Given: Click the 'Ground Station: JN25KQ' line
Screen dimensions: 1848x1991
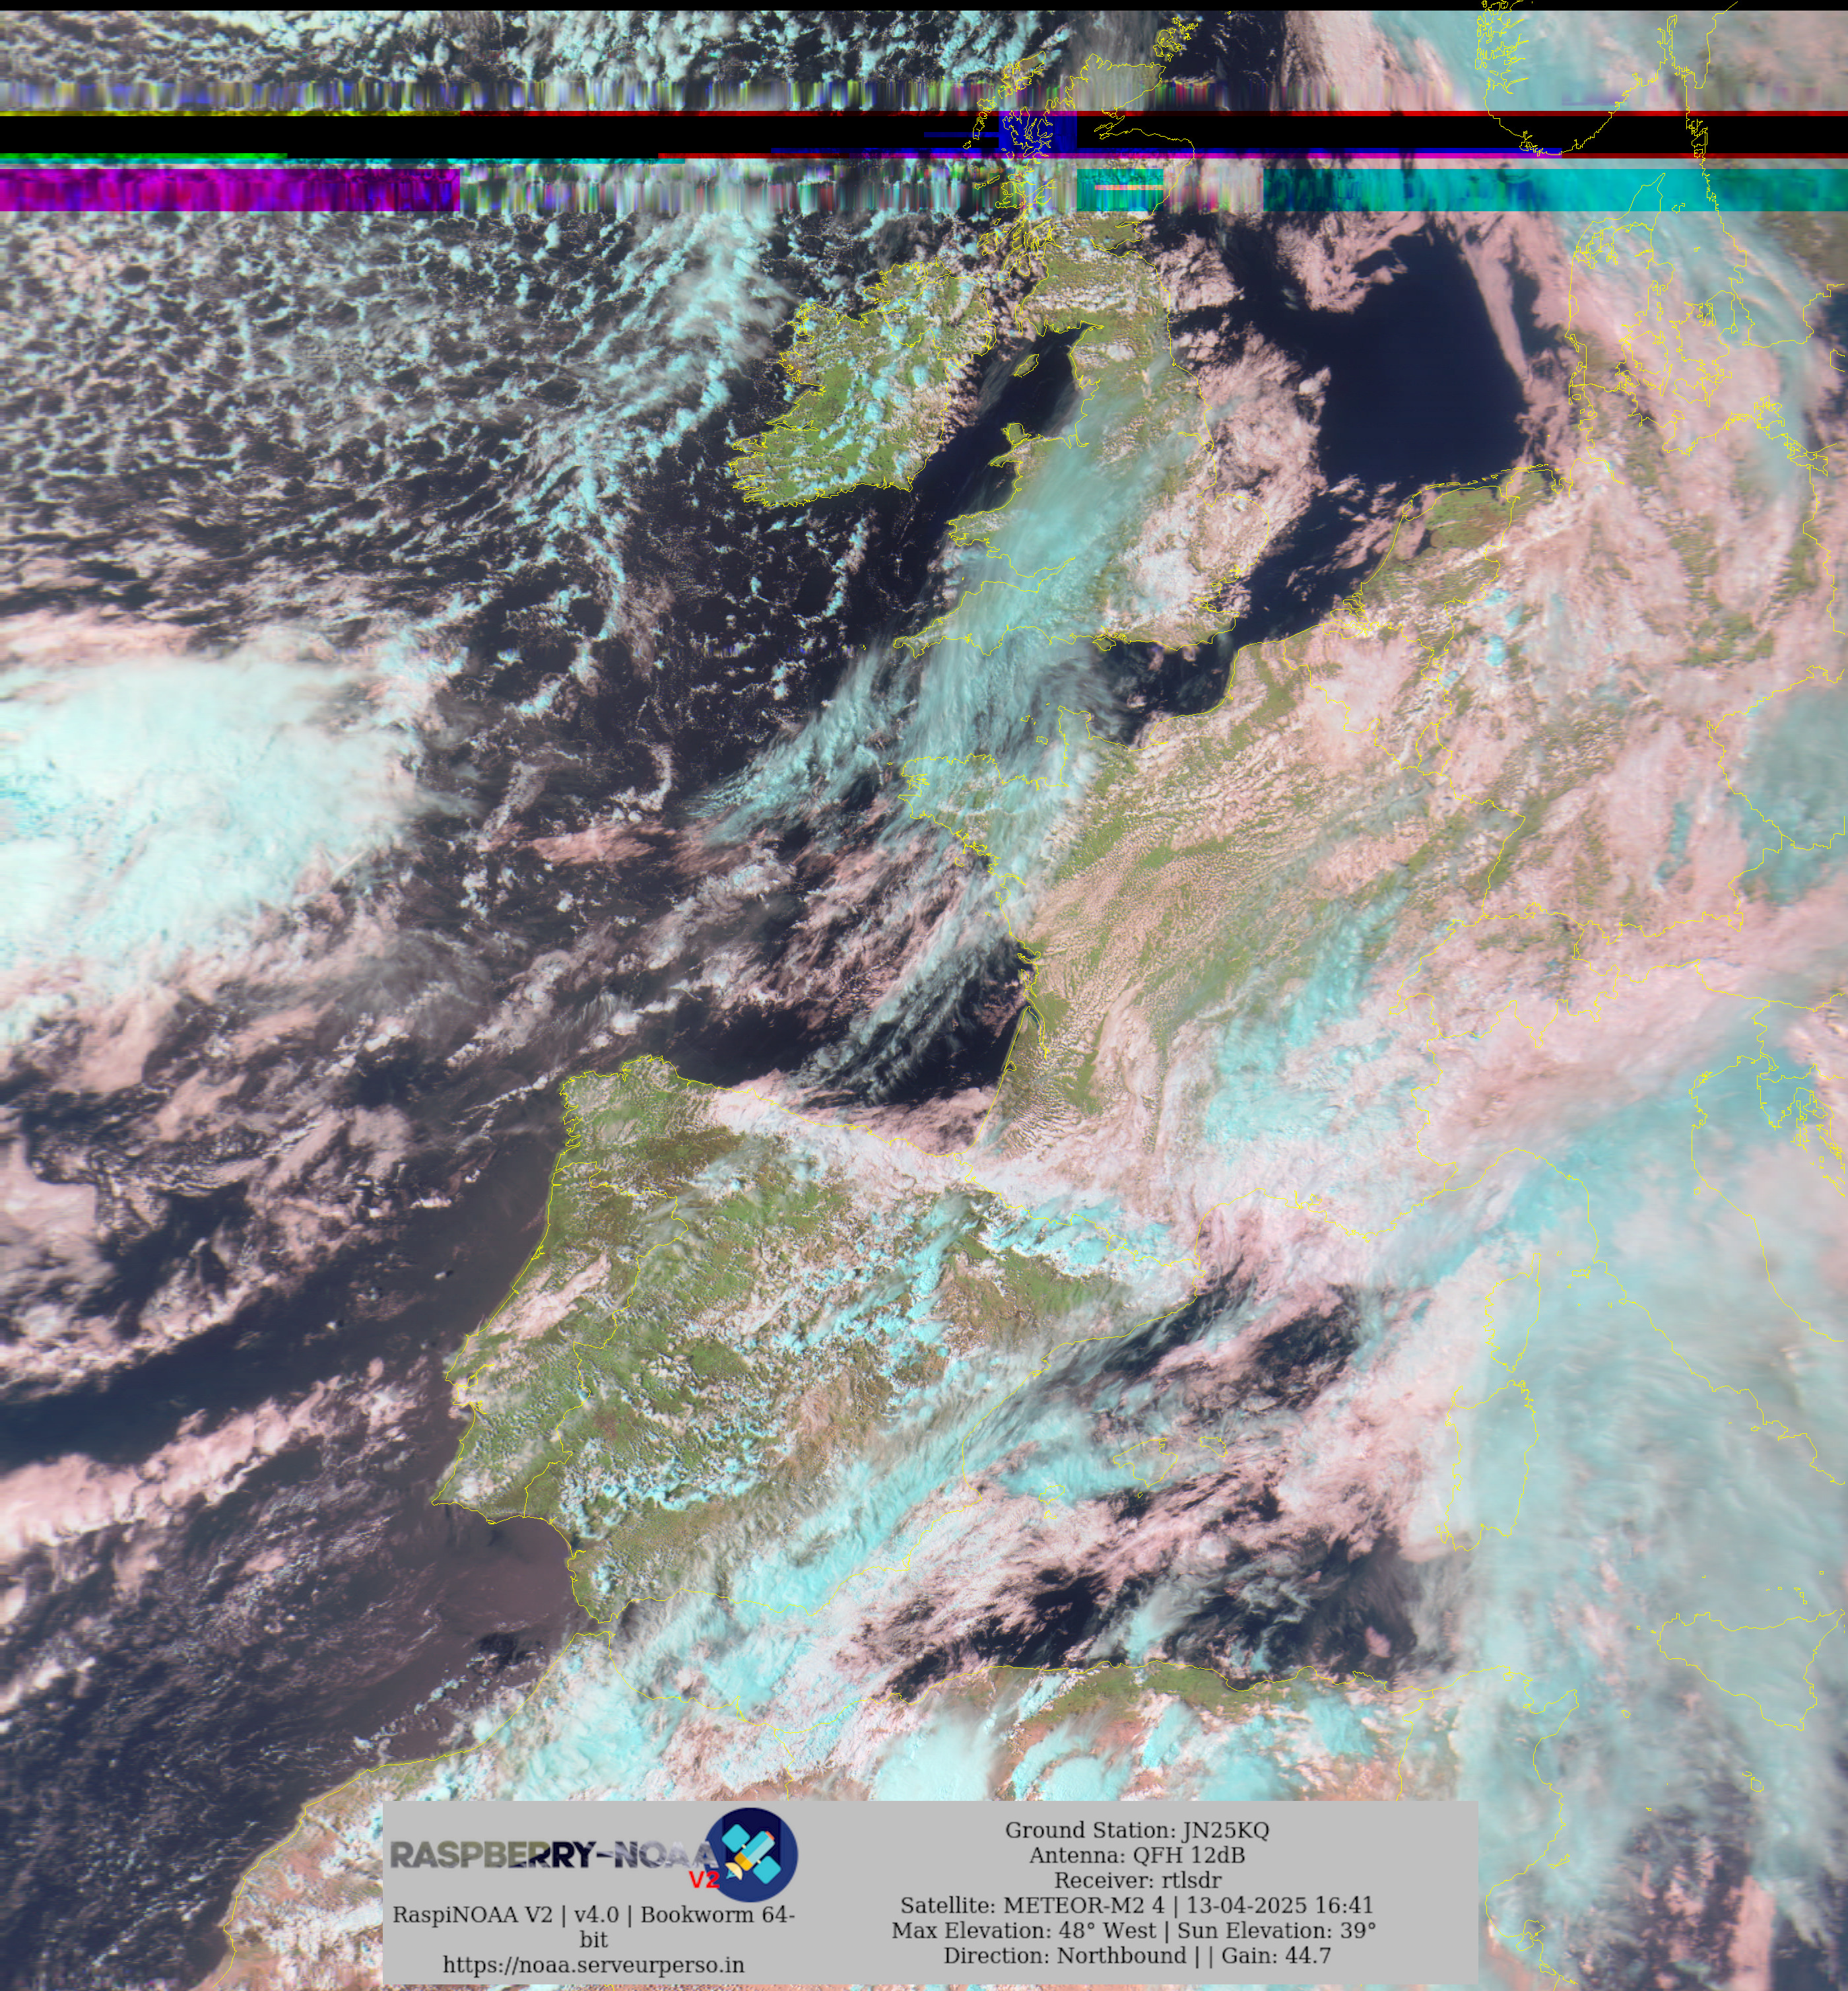Looking at the screenshot, I should coord(1137,1830).
